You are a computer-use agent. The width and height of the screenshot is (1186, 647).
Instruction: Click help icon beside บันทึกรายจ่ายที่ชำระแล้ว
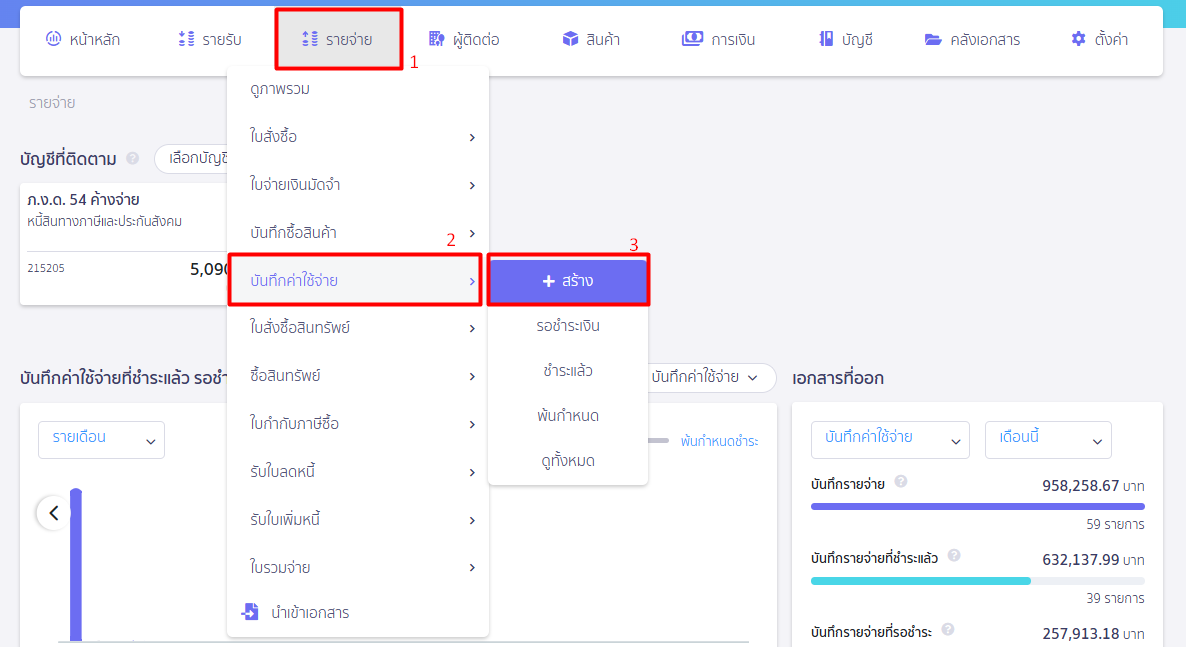(954, 555)
